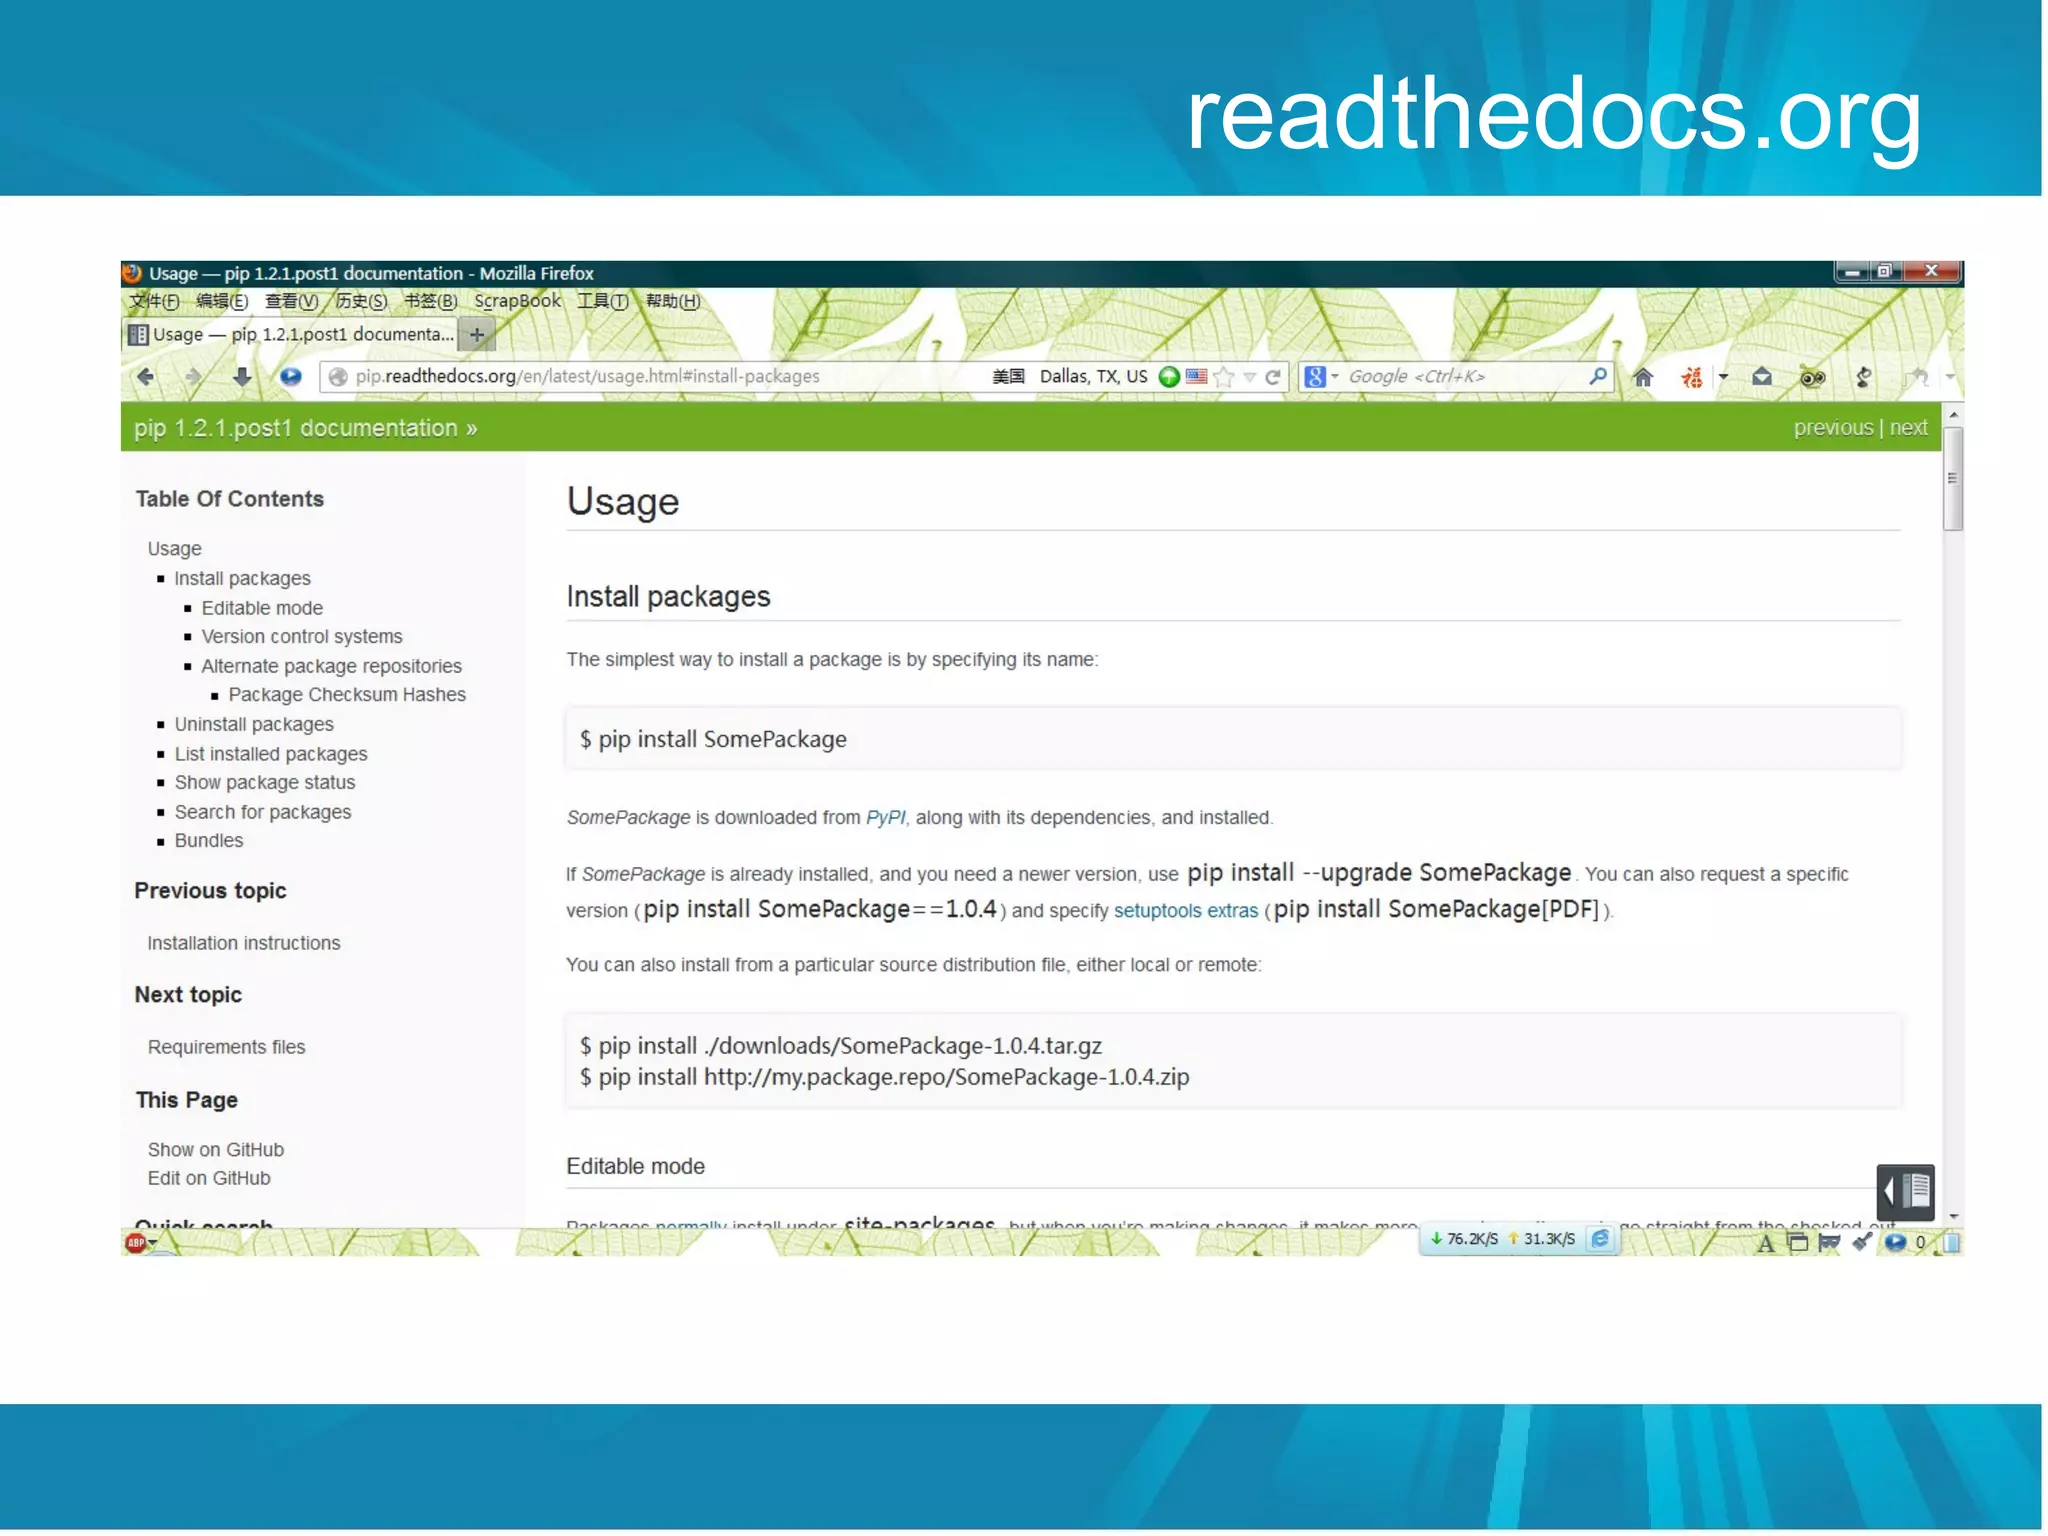The height and width of the screenshot is (1536, 2048).
Task: Click the browser Back arrow button
Action: click(x=146, y=377)
